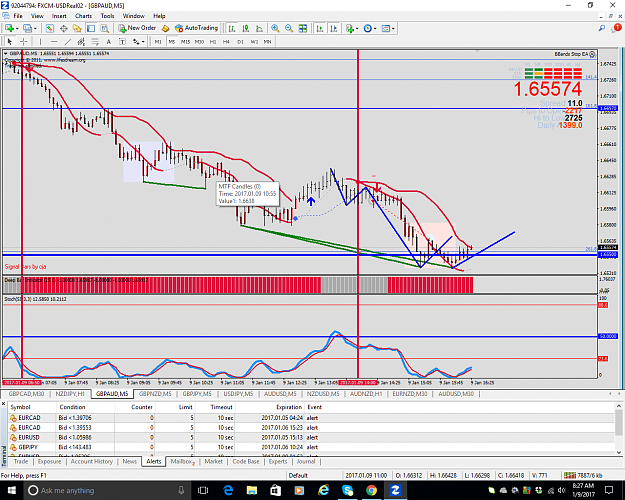Open the Insert menu
This screenshot has height=500, width=625.
[59, 16]
